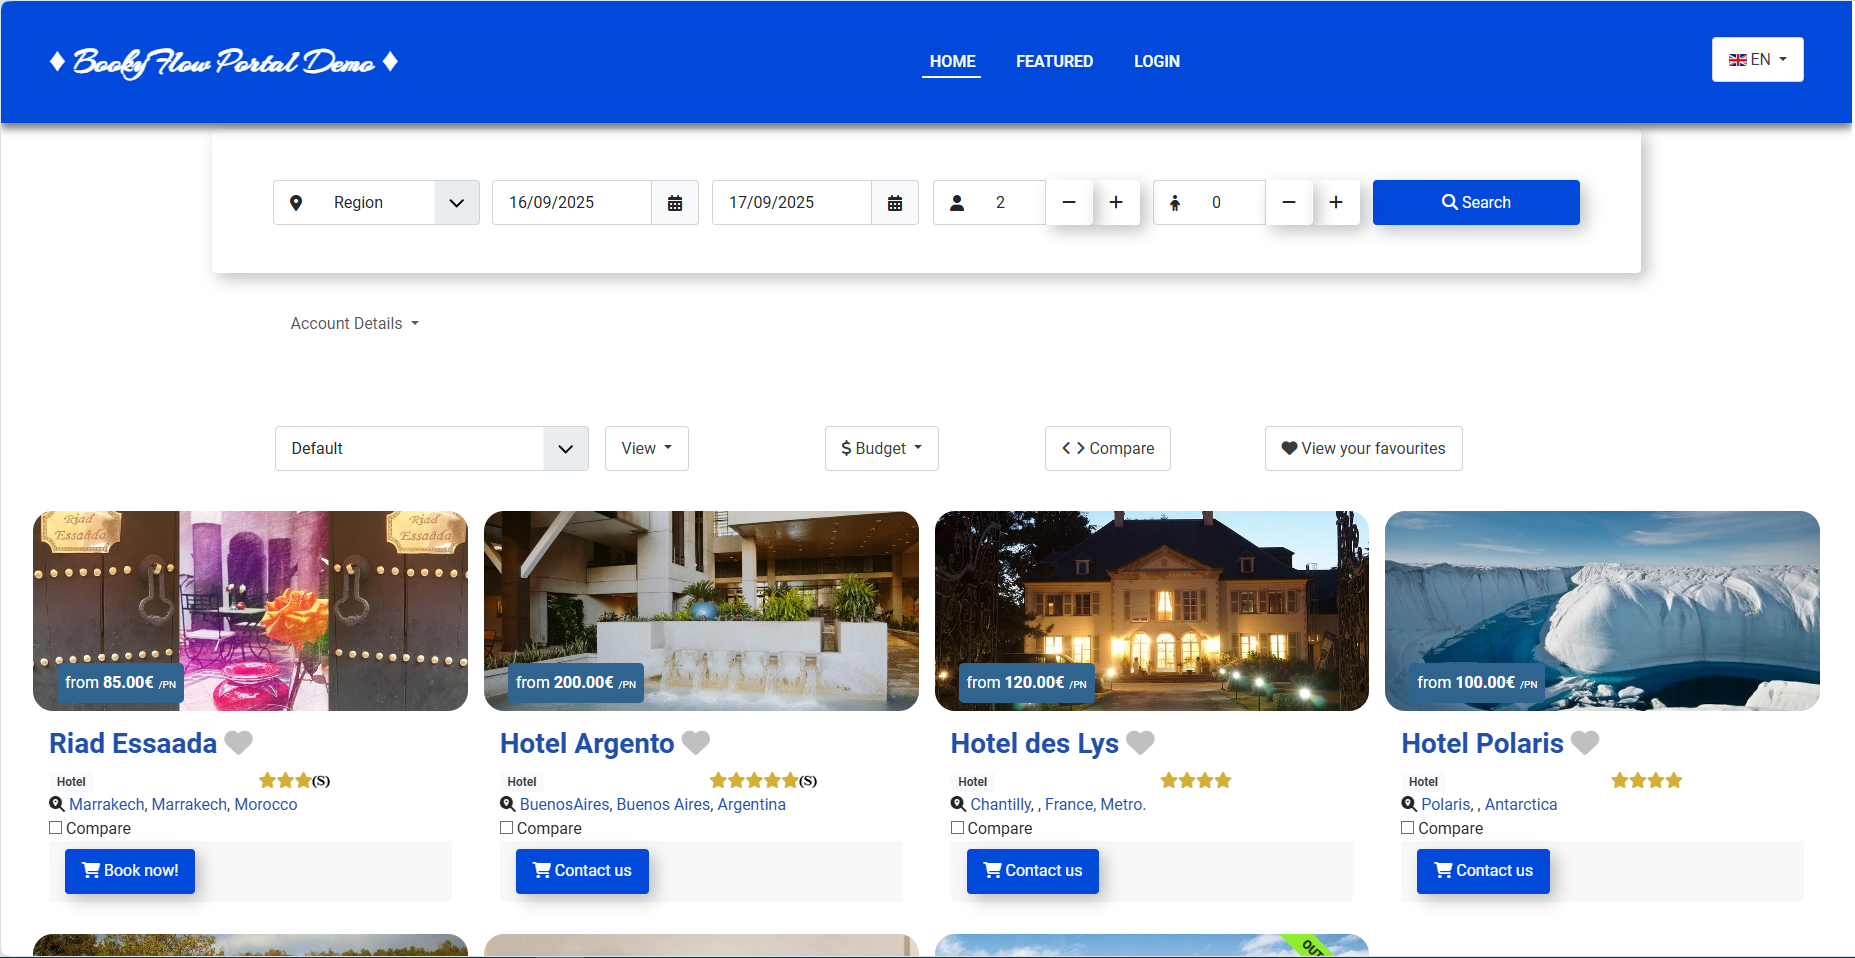Add Hotel des Lys to favourites heart
The width and height of the screenshot is (1855, 958).
(1140, 743)
